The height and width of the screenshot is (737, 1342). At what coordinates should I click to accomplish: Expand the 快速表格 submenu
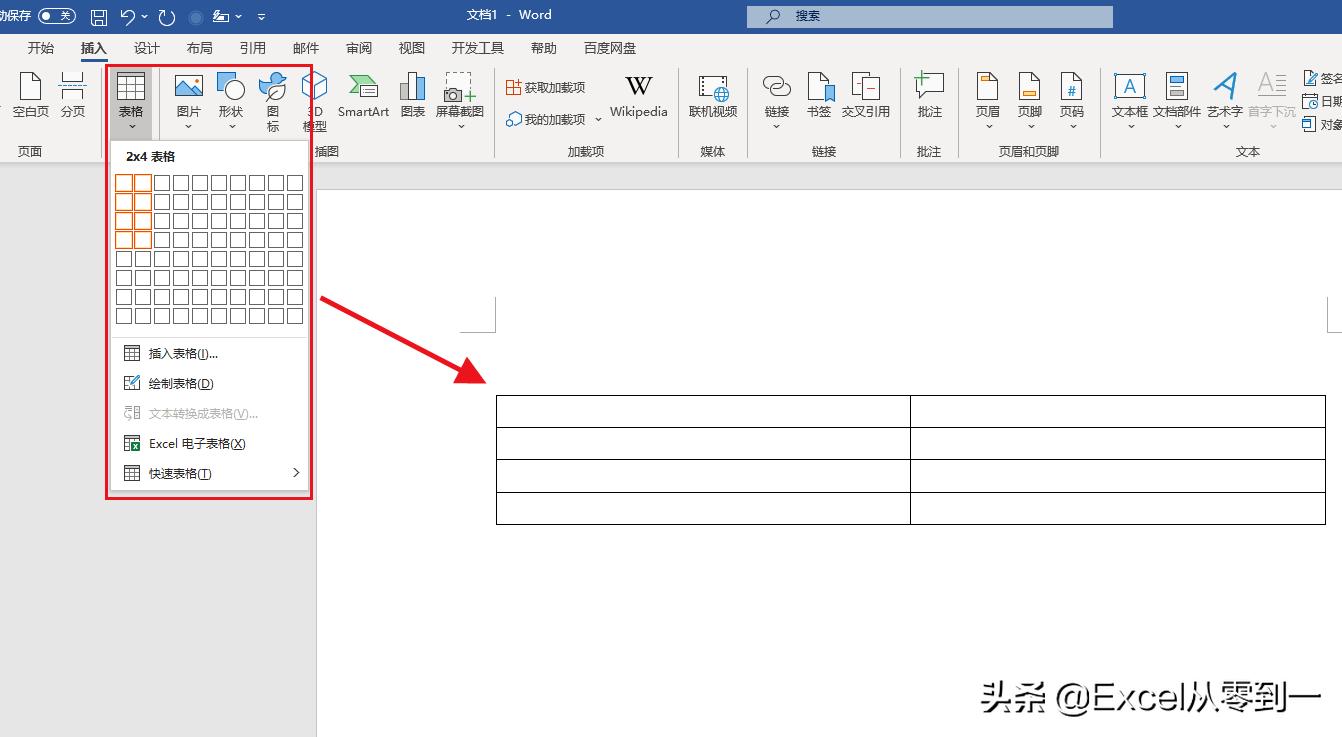[178, 473]
